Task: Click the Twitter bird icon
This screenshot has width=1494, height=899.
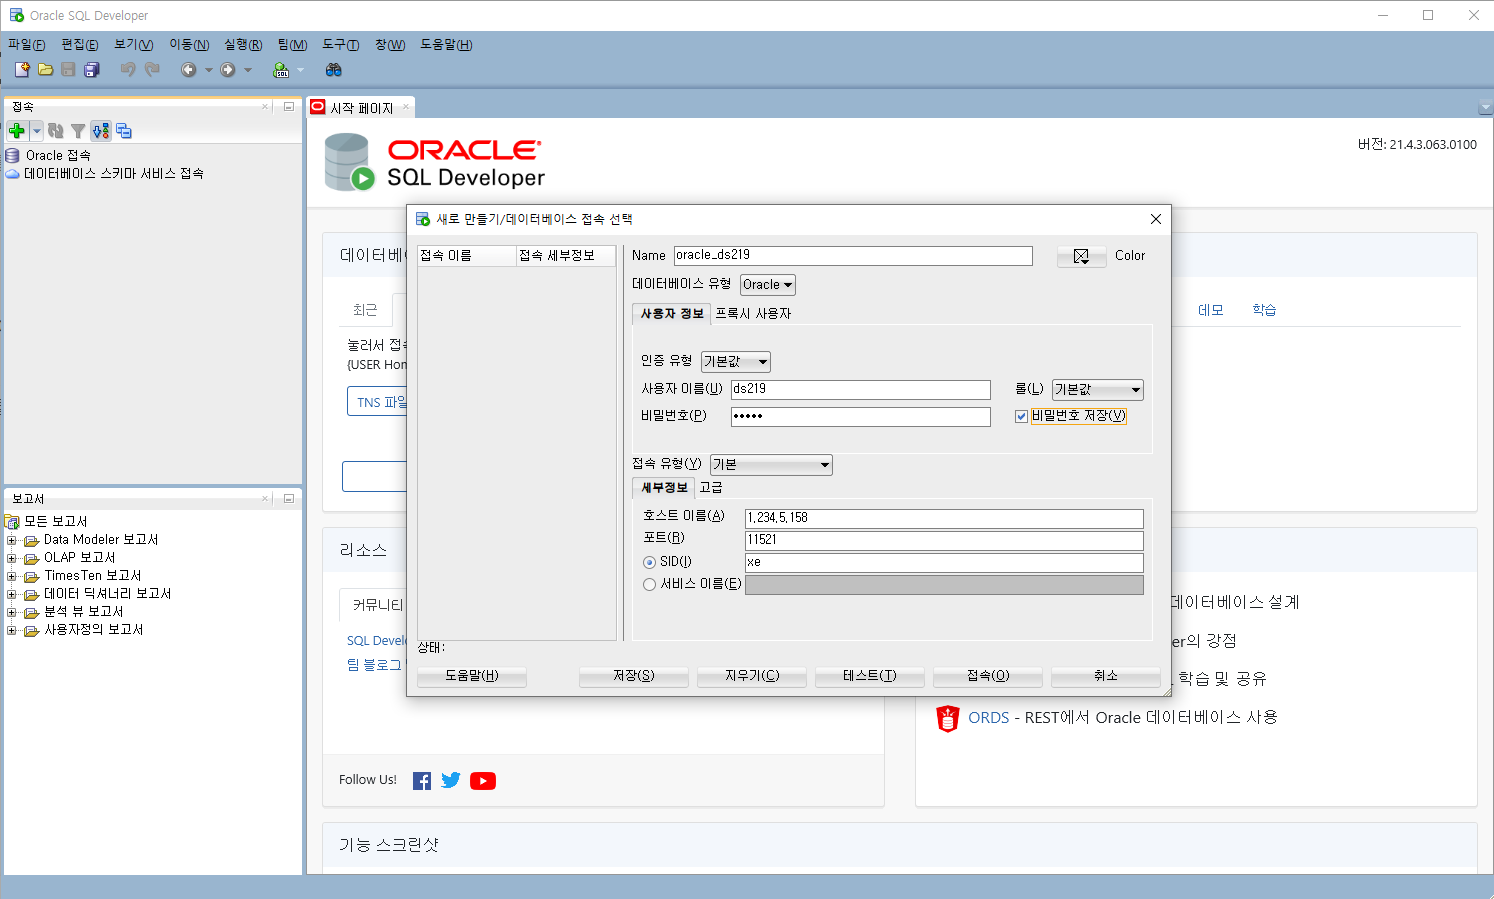Action: coord(451,780)
